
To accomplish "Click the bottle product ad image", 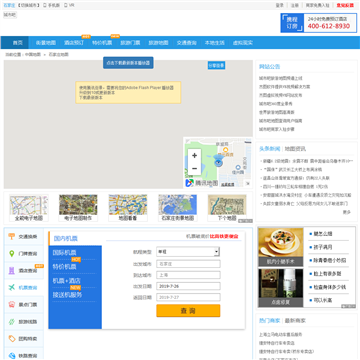I will coord(281,288).
